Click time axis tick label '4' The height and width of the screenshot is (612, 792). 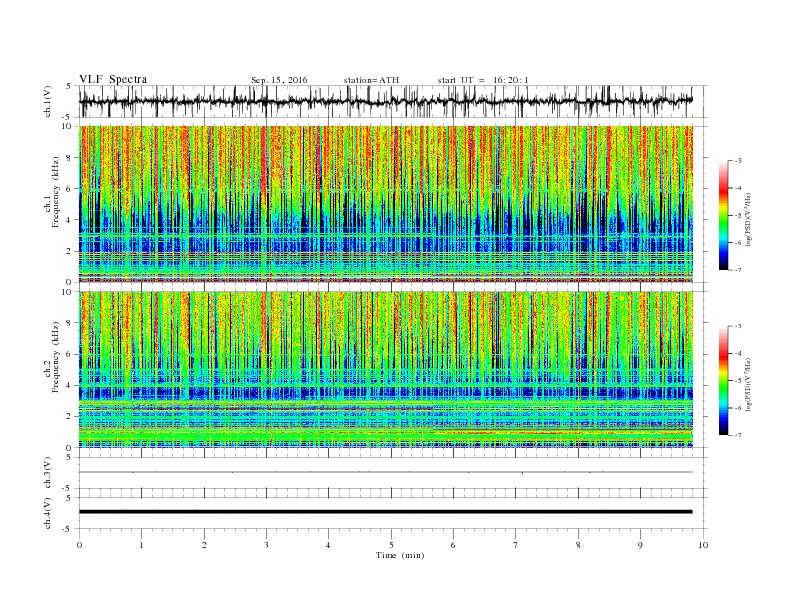329,545
